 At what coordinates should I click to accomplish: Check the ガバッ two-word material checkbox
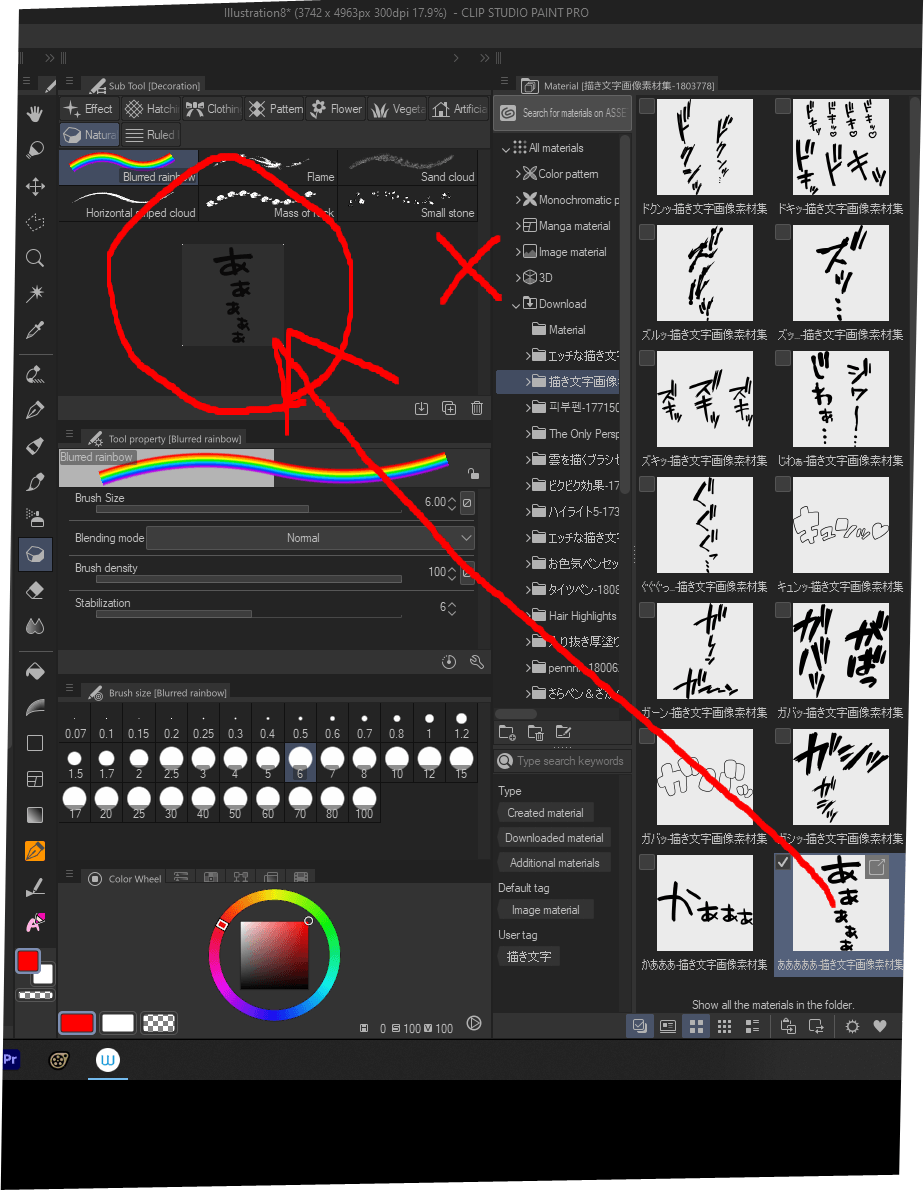point(783,610)
